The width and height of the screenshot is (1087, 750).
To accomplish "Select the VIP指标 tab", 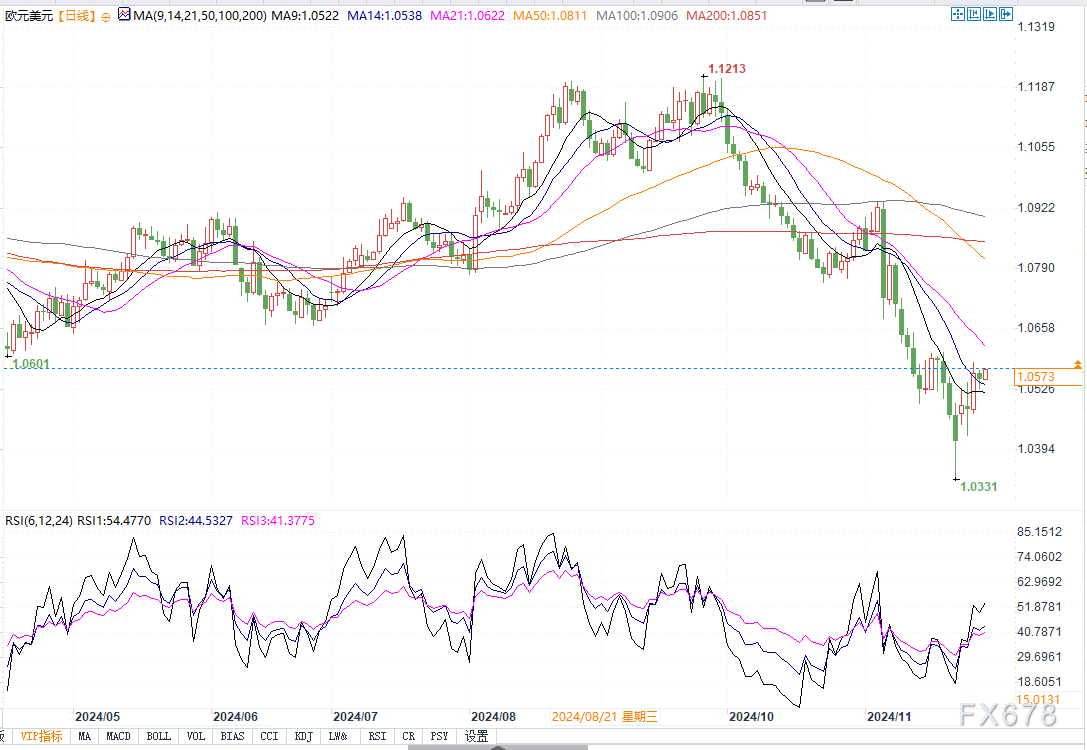I will tap(41, 736).
